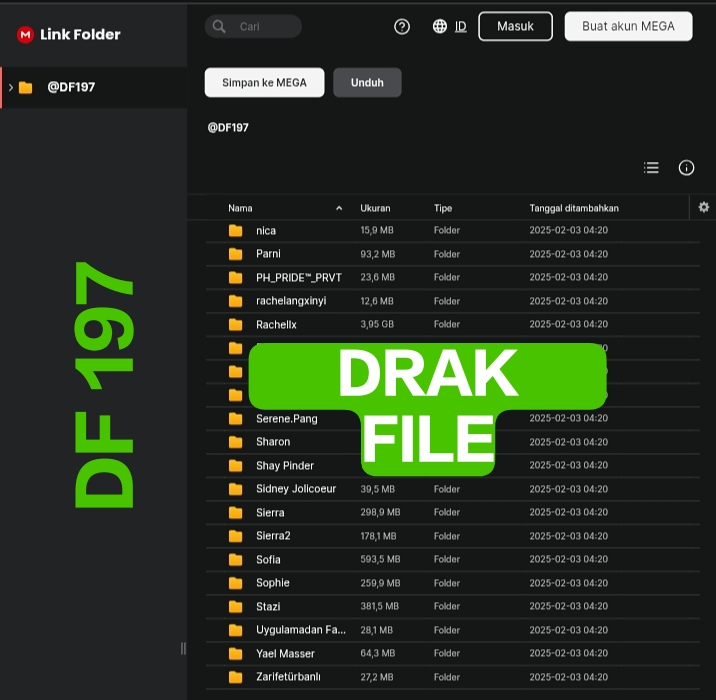Click Simpan ke MEGA button
716x700 pixels.
tap(264, 83)
